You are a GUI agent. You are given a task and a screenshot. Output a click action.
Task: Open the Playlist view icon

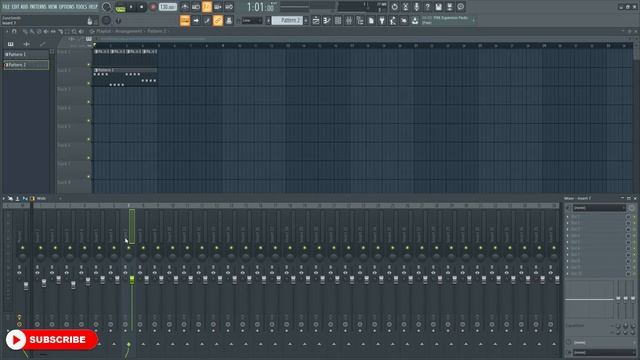[316, 20]
